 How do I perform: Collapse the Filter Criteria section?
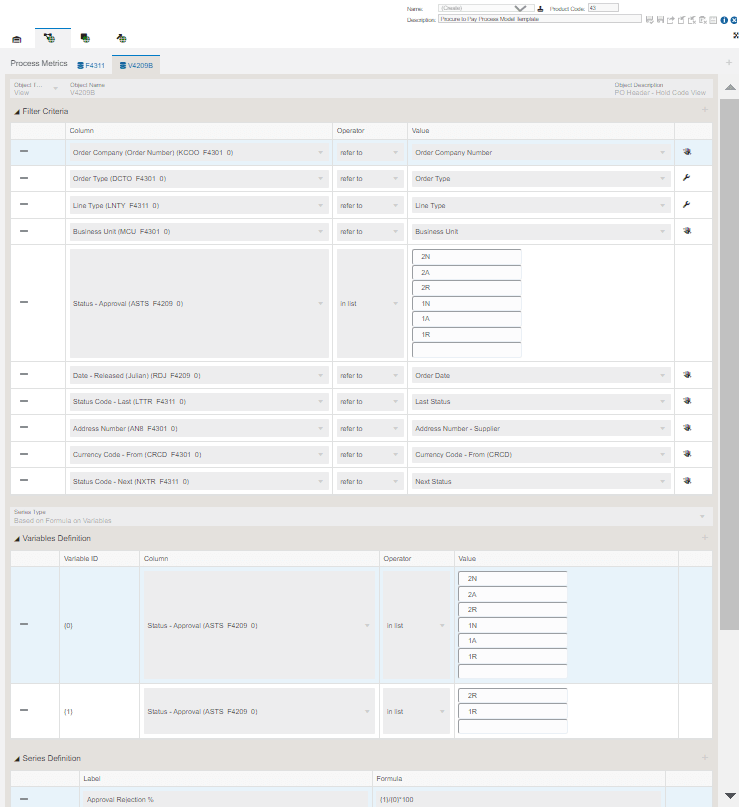coord(16,112)
